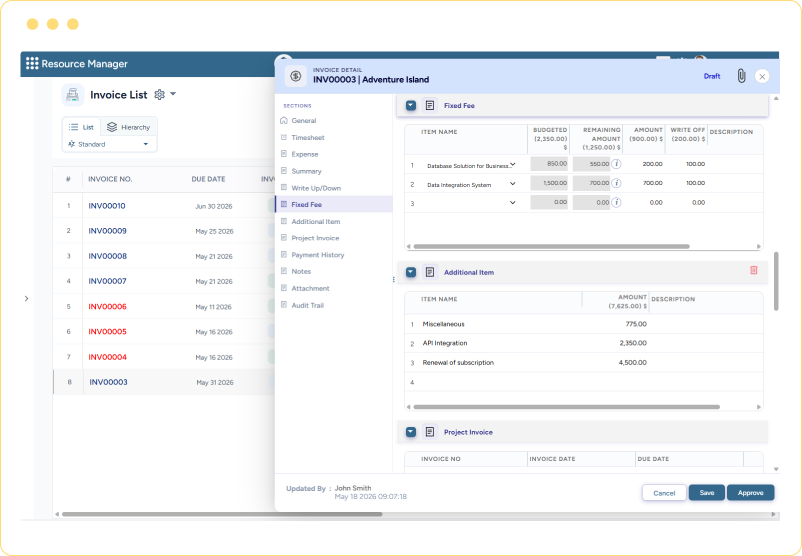Go to Payment History section

tap(318, 255)
